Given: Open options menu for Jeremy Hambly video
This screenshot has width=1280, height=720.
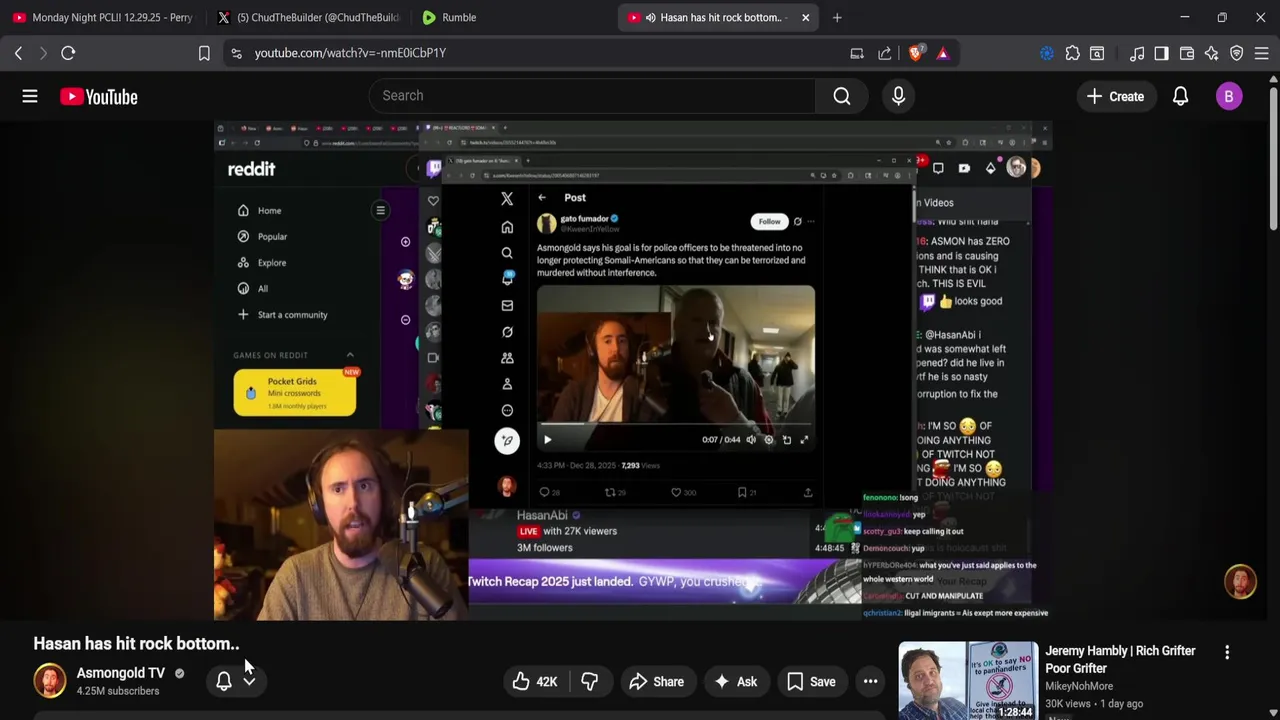Looking at the screenshot, I should point(1227,652).
